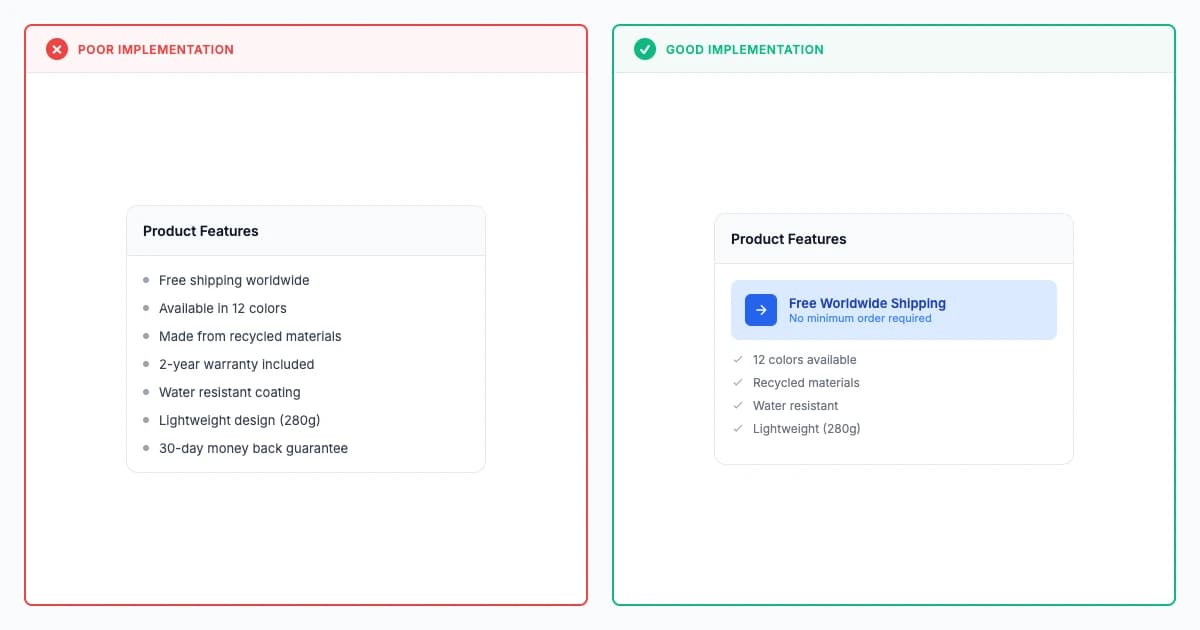The image size is (1200, 630).
Task: Select Made from recycled materials list item
Action: (x=242, y=336)
